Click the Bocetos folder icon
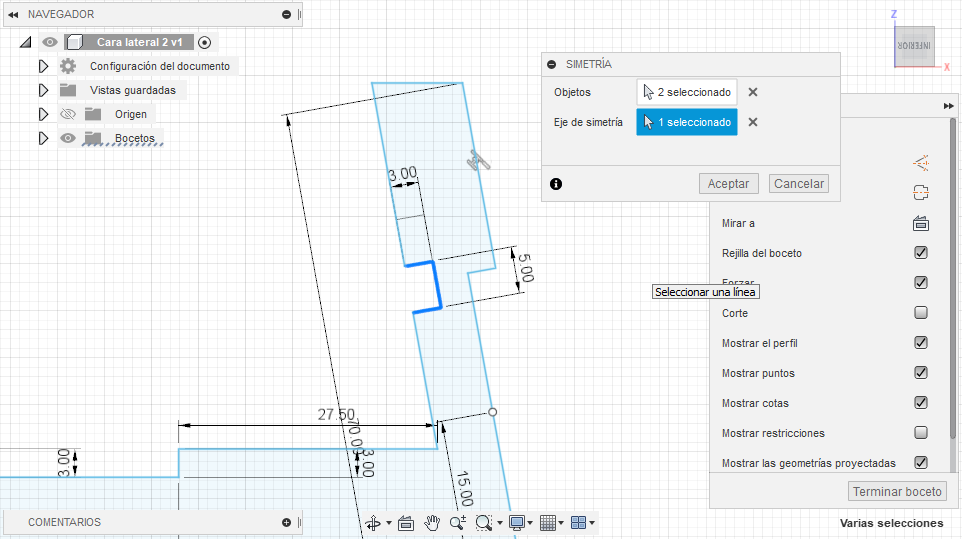The image size is (962, 539). point(93,138)
